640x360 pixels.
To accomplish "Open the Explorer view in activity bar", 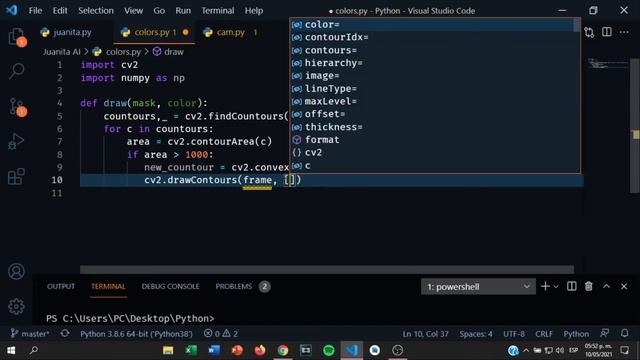I will [x=16, y=37].
